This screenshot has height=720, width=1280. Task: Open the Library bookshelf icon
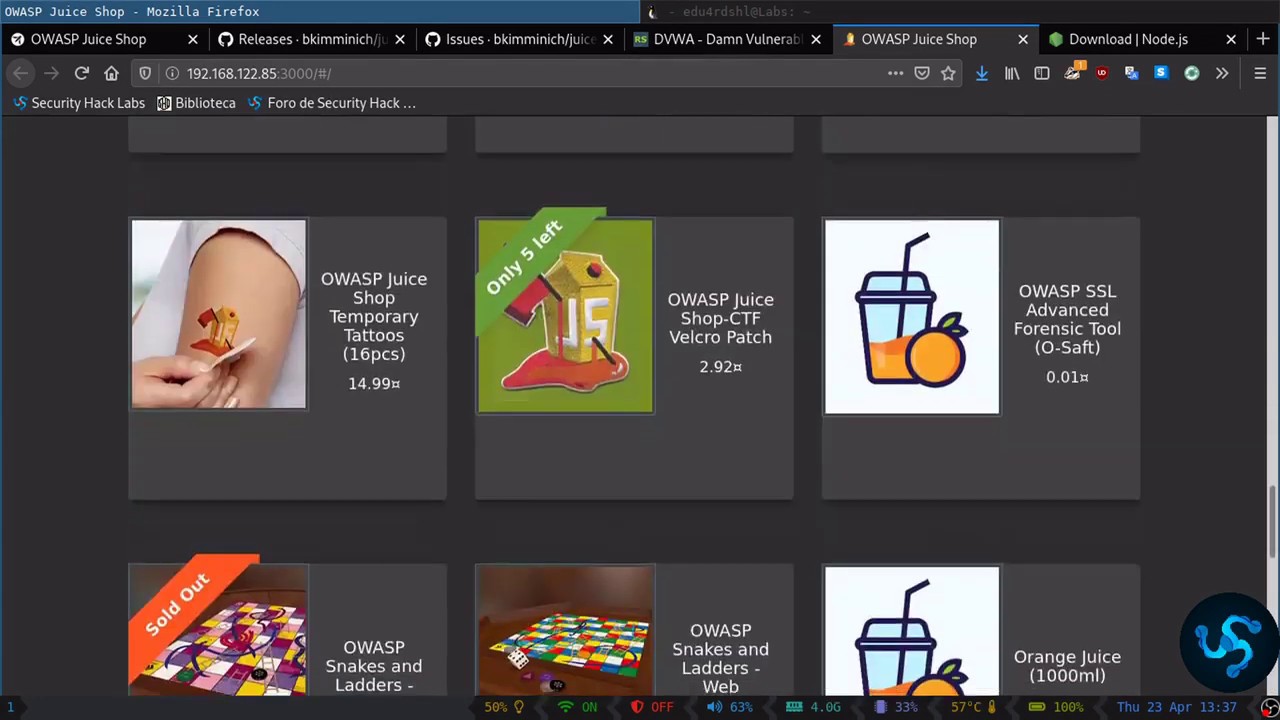[x=1012, y=73]
